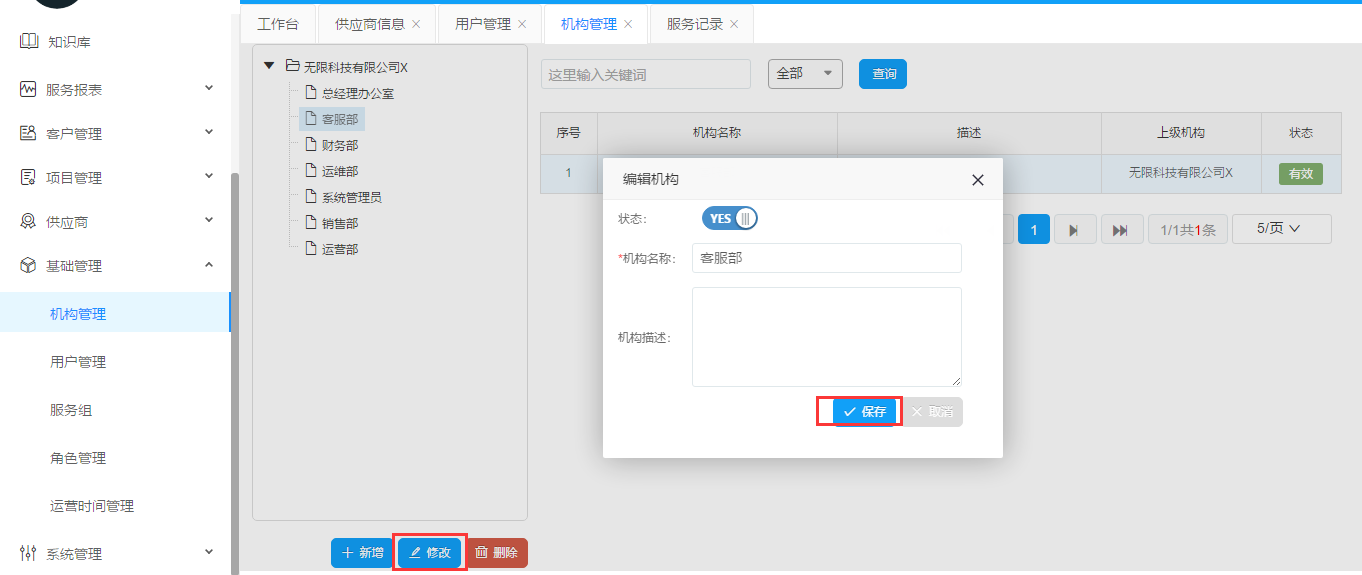The width and height of the screenshot is (1362, 575).
Task: Open 角色管理 in the sidebar menu
Action: coord(78,458)
